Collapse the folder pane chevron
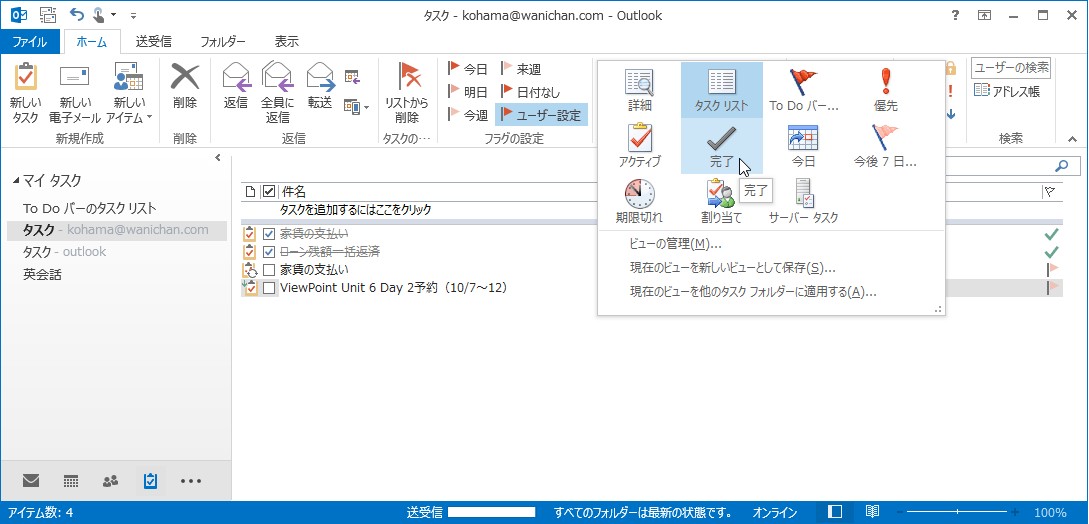Image resolution: width=1089 pixels, height=524 pixels. click(217, 157)
